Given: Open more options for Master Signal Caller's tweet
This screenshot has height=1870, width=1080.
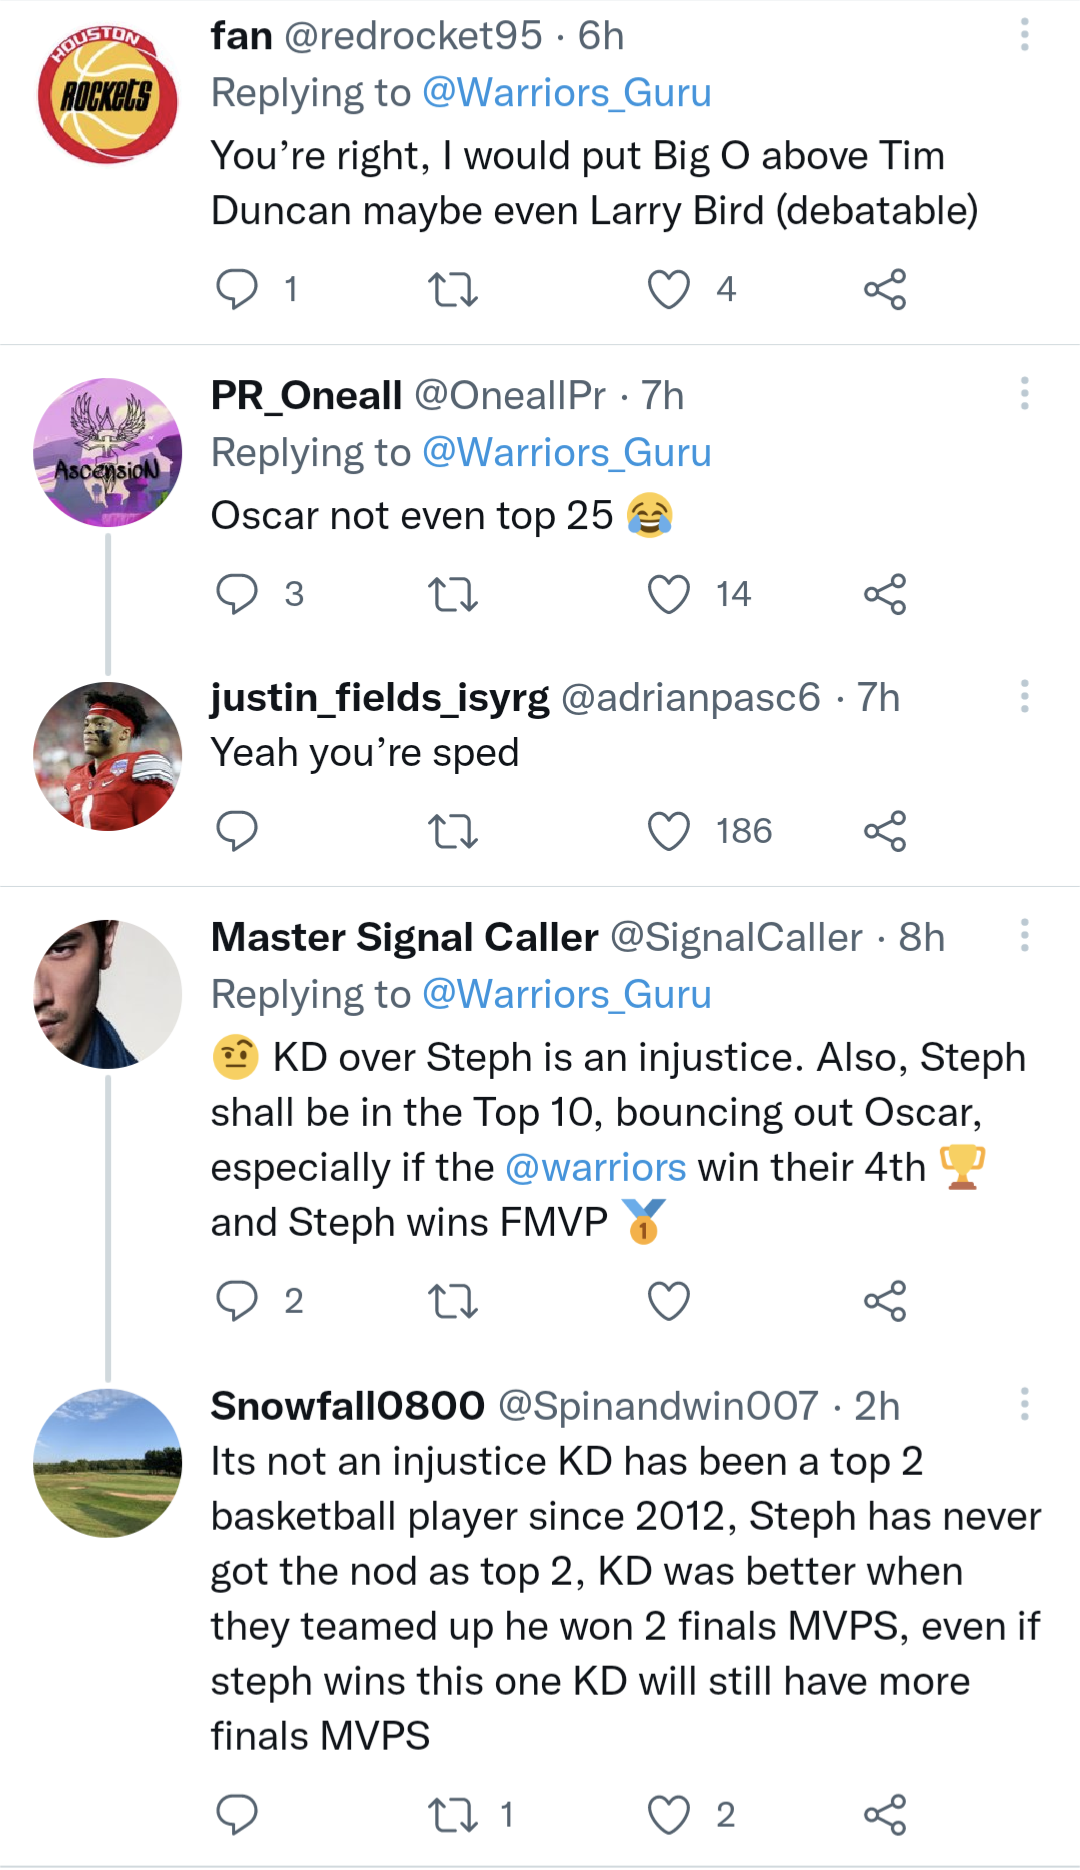Looking at the screenshot, I should (x=1024, y=936).
